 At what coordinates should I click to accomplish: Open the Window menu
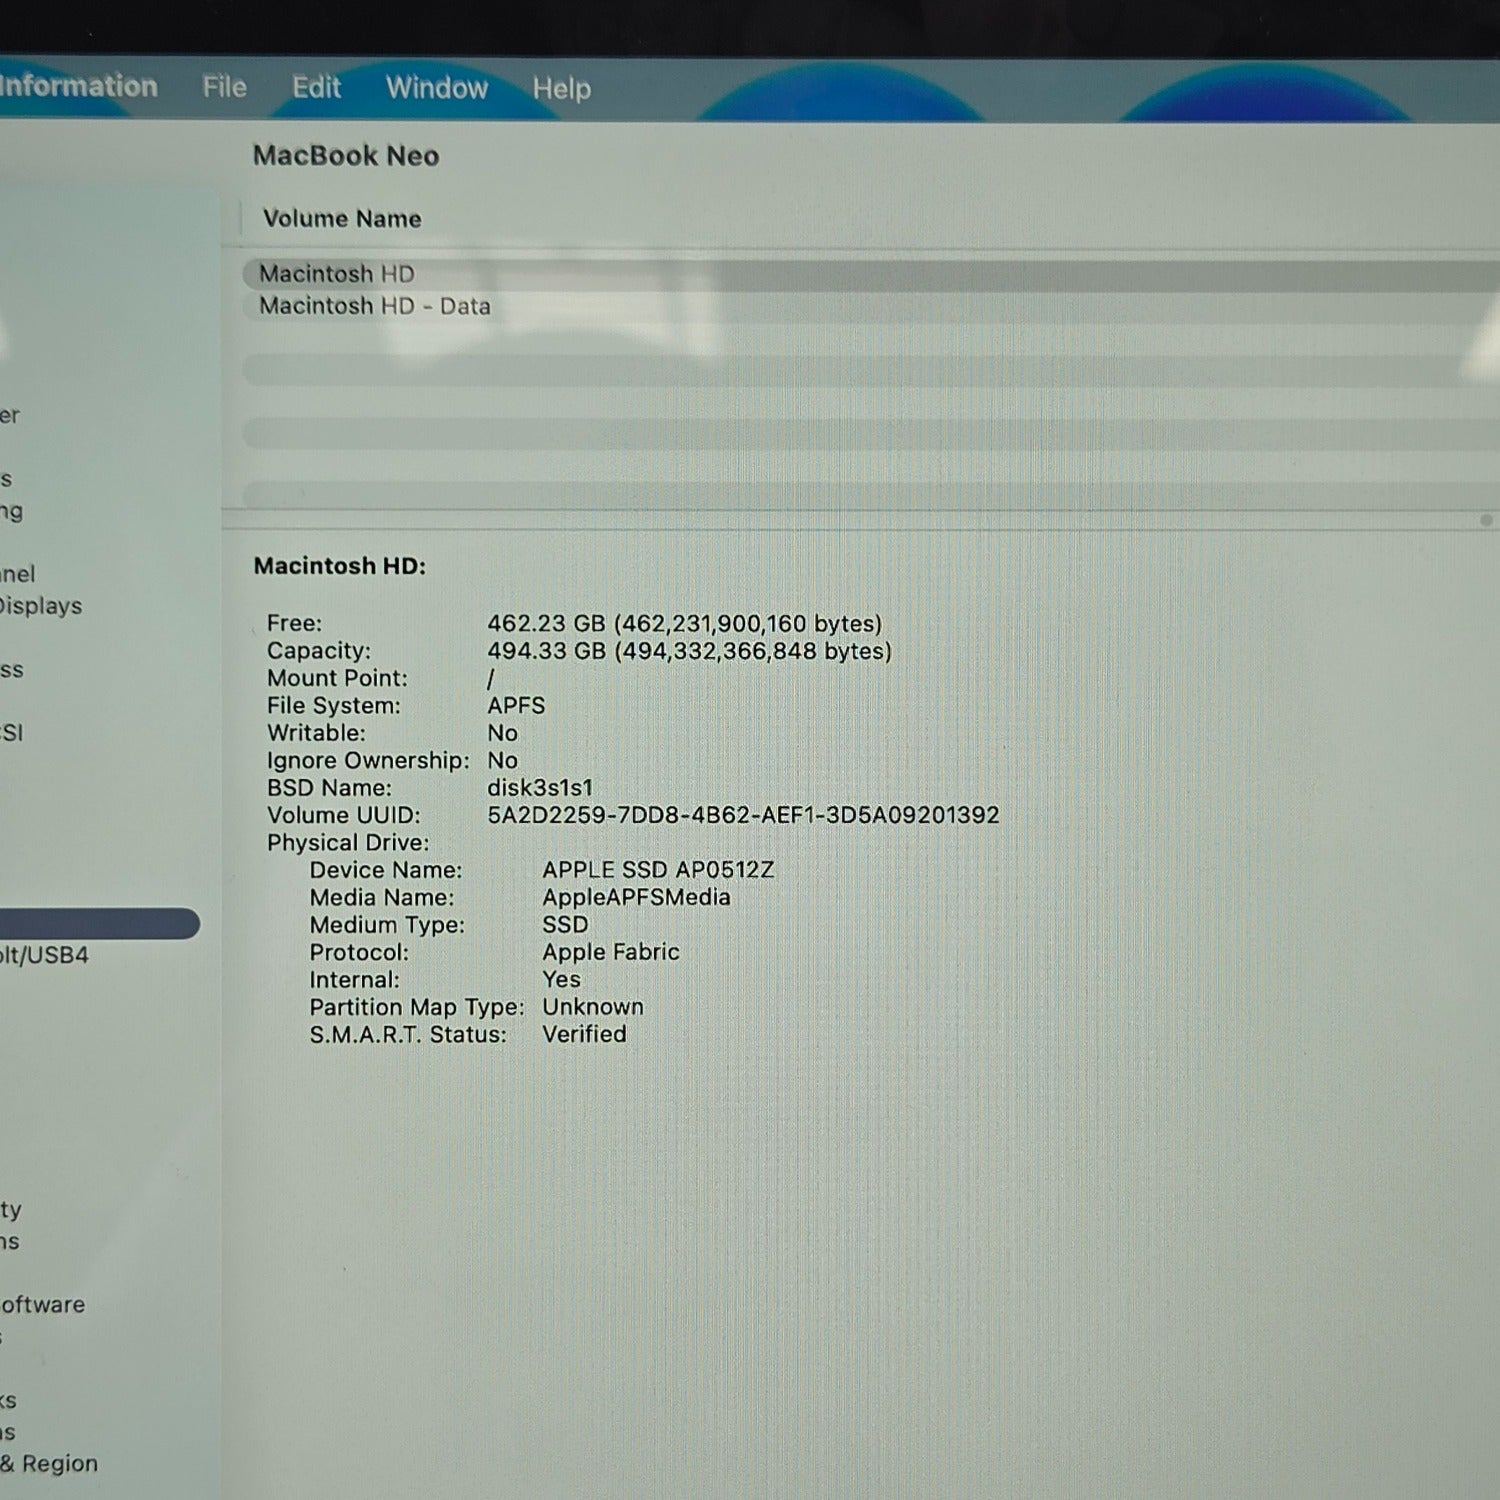pos(437,88)
